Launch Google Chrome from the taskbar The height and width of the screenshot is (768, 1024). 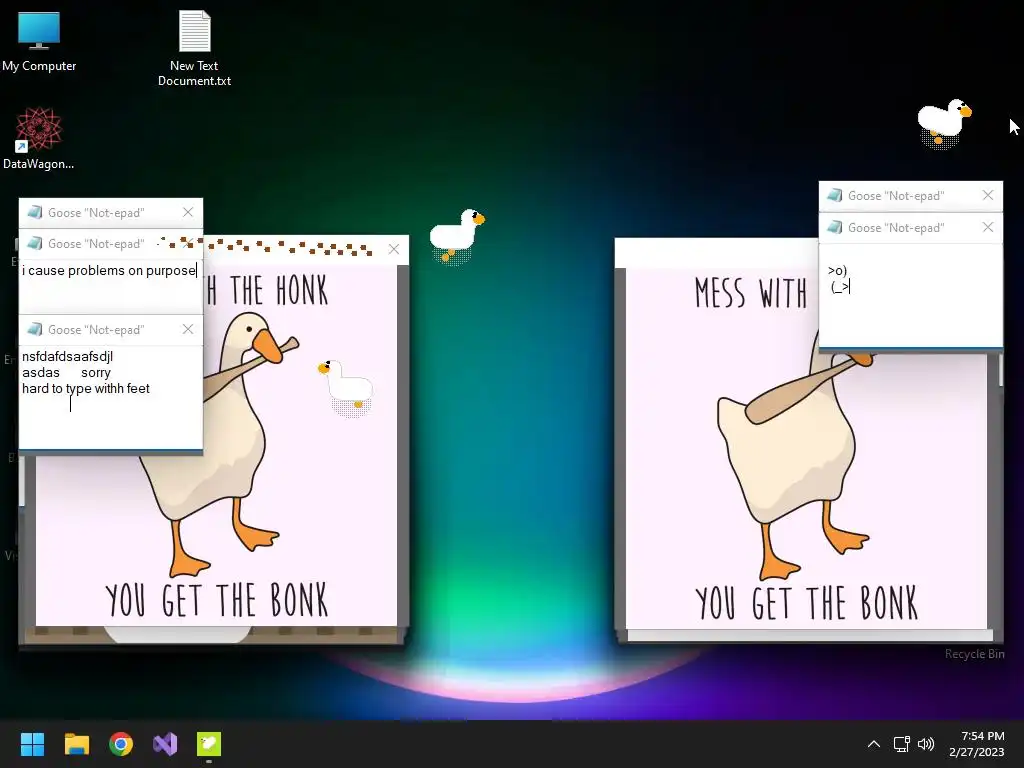click(121, 744)
